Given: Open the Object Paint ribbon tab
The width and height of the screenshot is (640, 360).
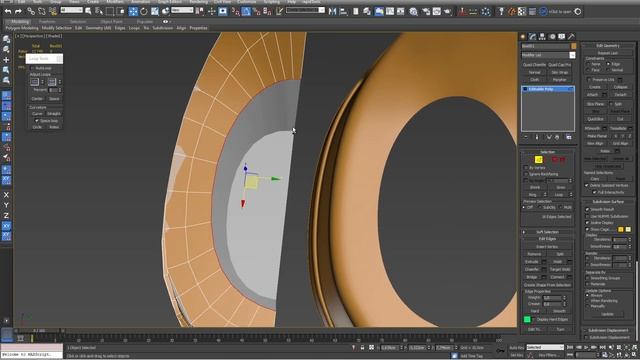Looking at the screenshot, I should pyautogui.click(x=111, y=22).
